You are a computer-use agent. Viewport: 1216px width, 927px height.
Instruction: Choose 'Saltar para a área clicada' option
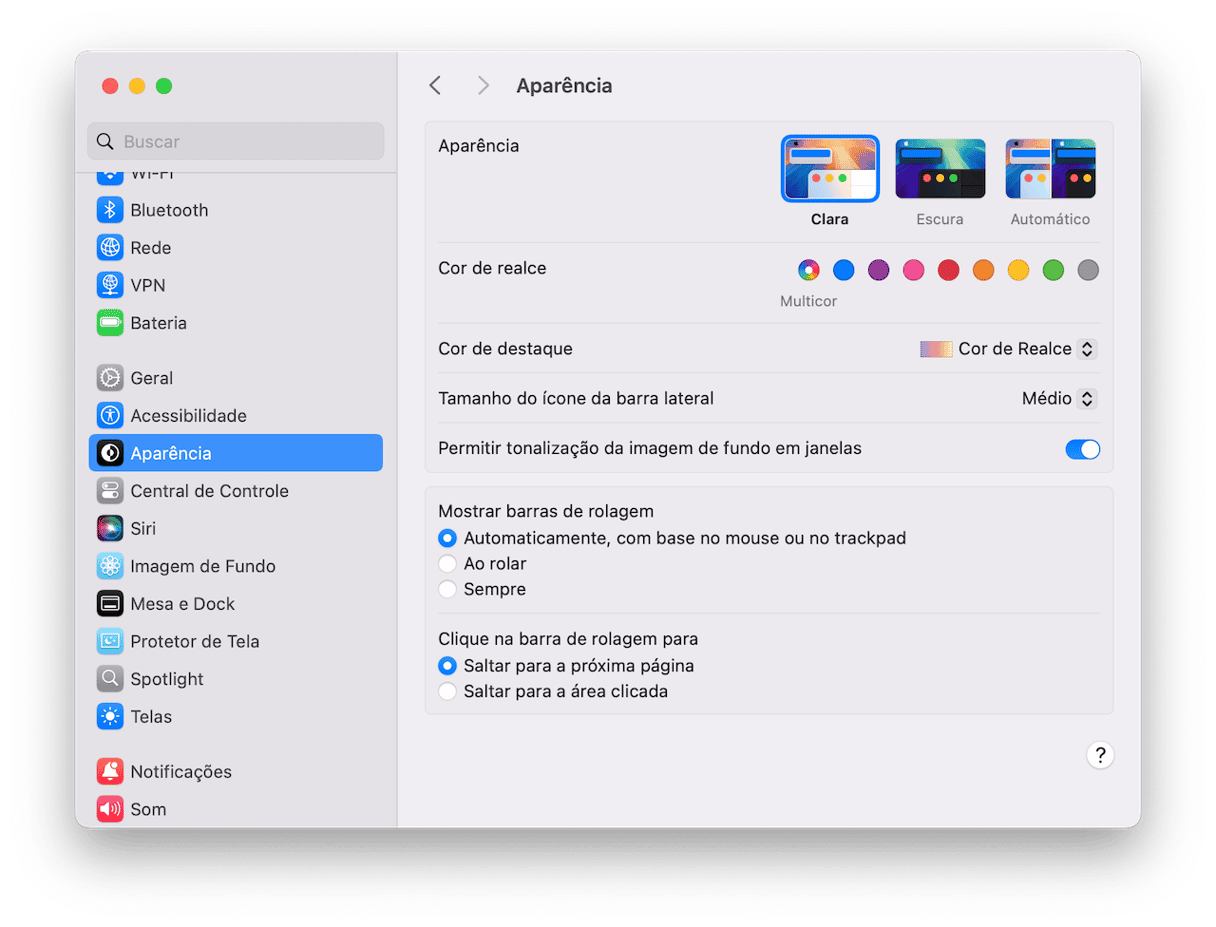(x=447, y=691)
